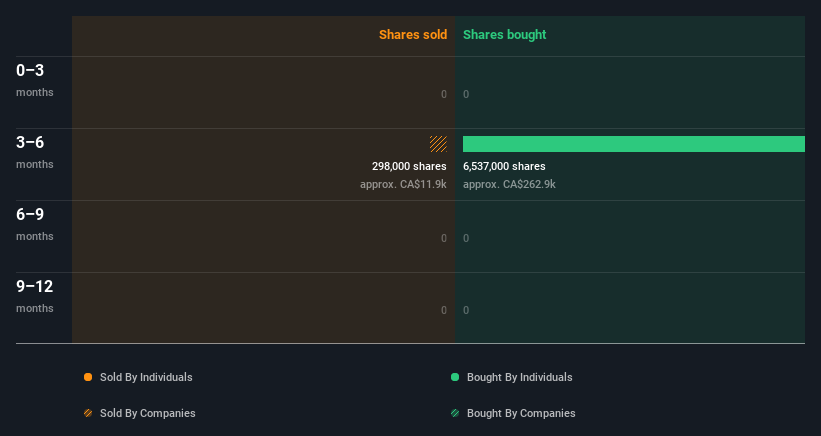The image size is (821, 436).
Task: Click the Bought By Individuals legend text
Action: 519,377
